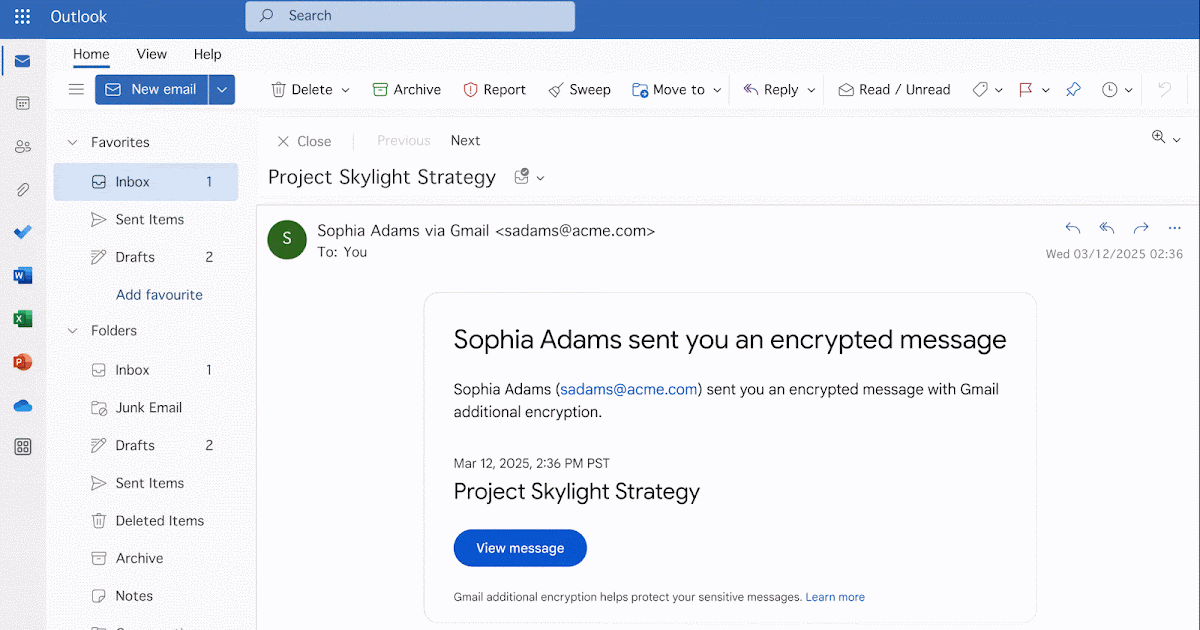Click into the Search box
Viewport: 1200px width, 630px height.
[x=410, y=16]
